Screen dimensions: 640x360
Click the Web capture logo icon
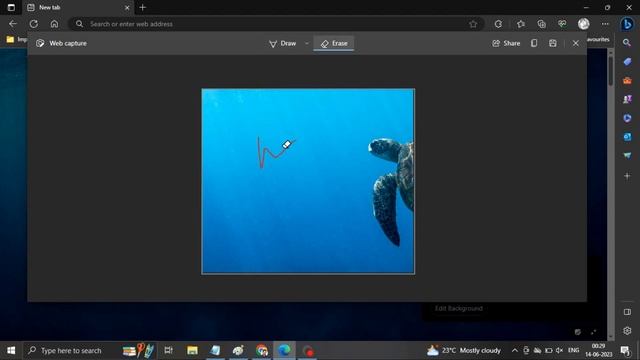tap(40, 43)
